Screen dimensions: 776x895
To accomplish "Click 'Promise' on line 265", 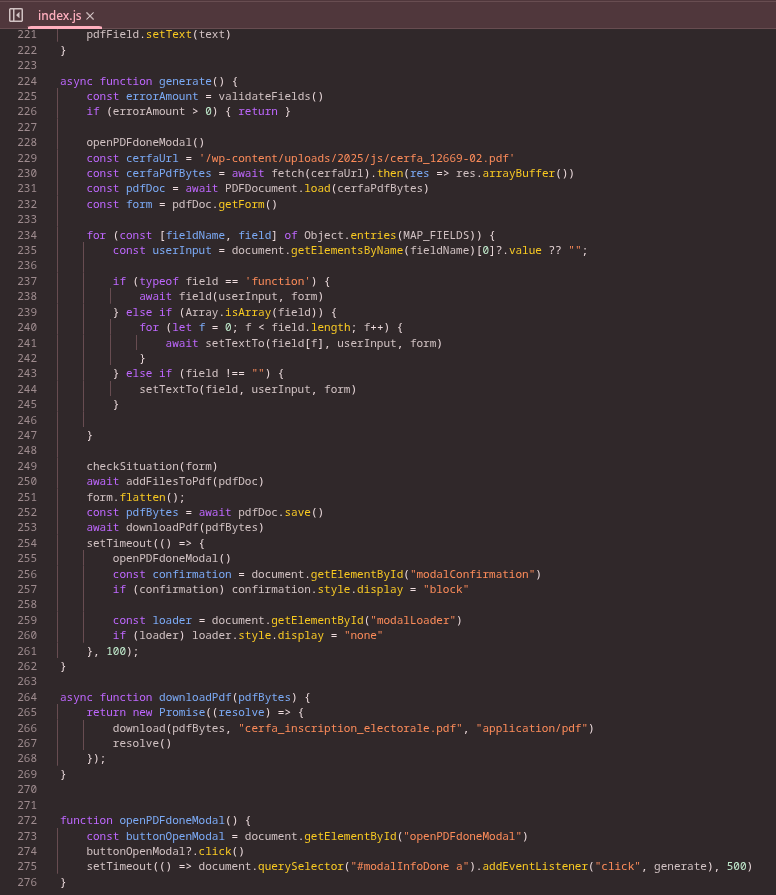I will coord(182,712).
